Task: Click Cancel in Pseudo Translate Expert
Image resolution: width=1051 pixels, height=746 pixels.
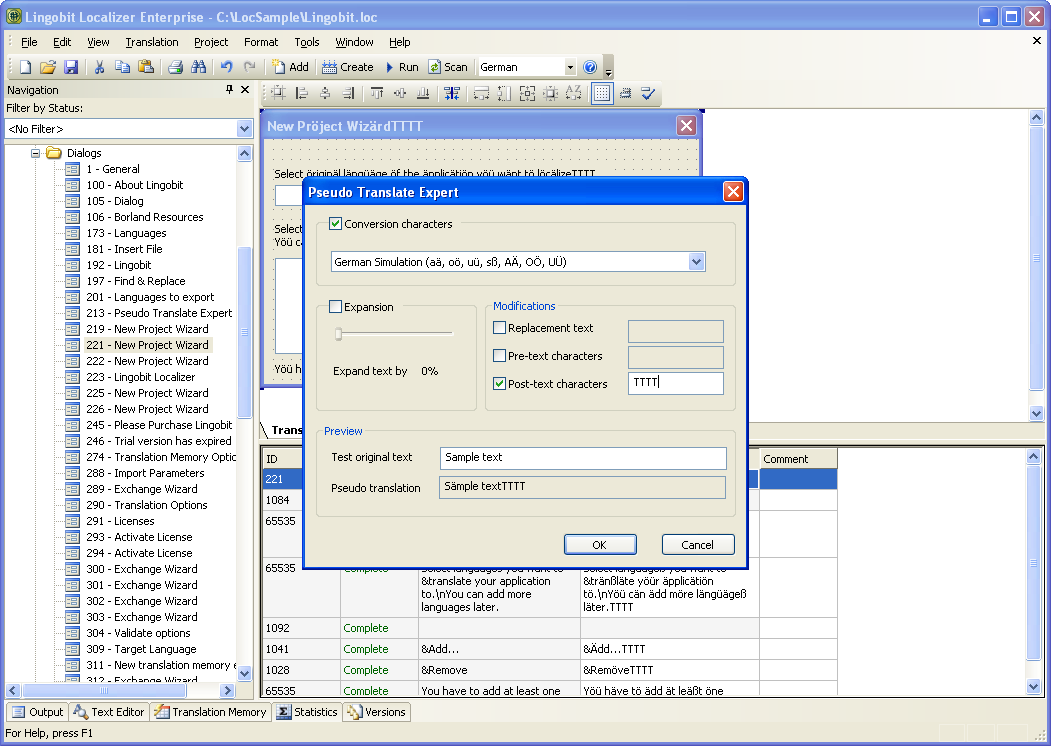Action: point(698,545)
